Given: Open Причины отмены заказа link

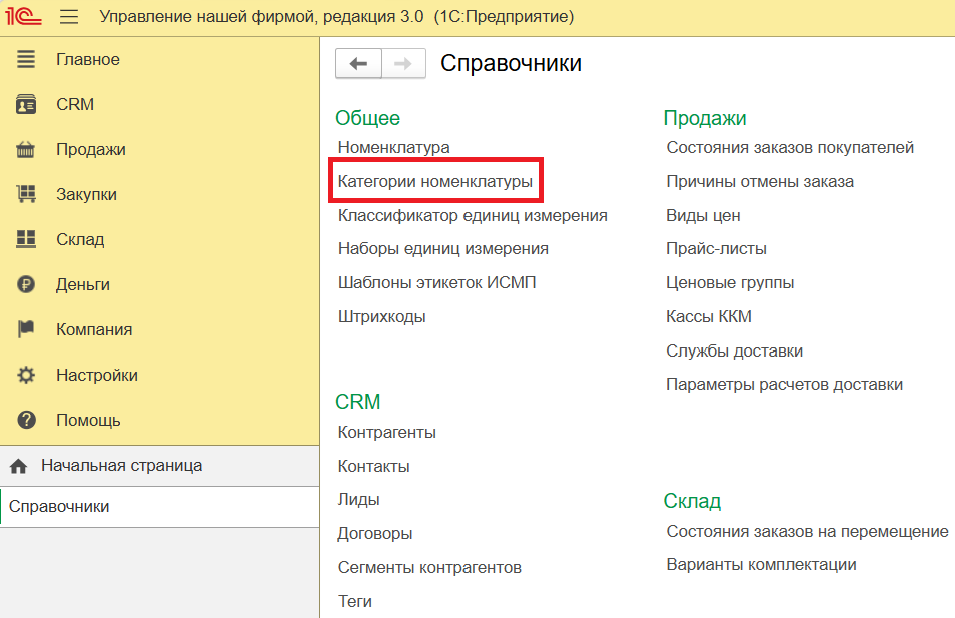Looking at the screenshot, I should click(760, 181).
